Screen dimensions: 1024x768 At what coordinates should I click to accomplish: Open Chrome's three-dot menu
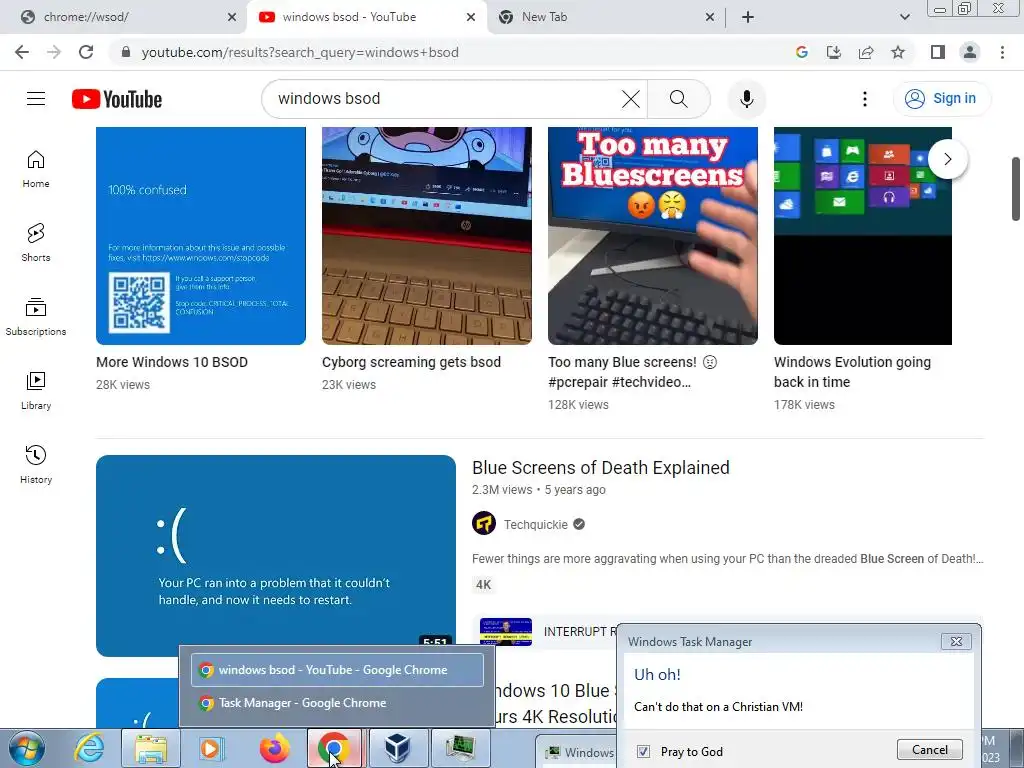(1002, 52)
